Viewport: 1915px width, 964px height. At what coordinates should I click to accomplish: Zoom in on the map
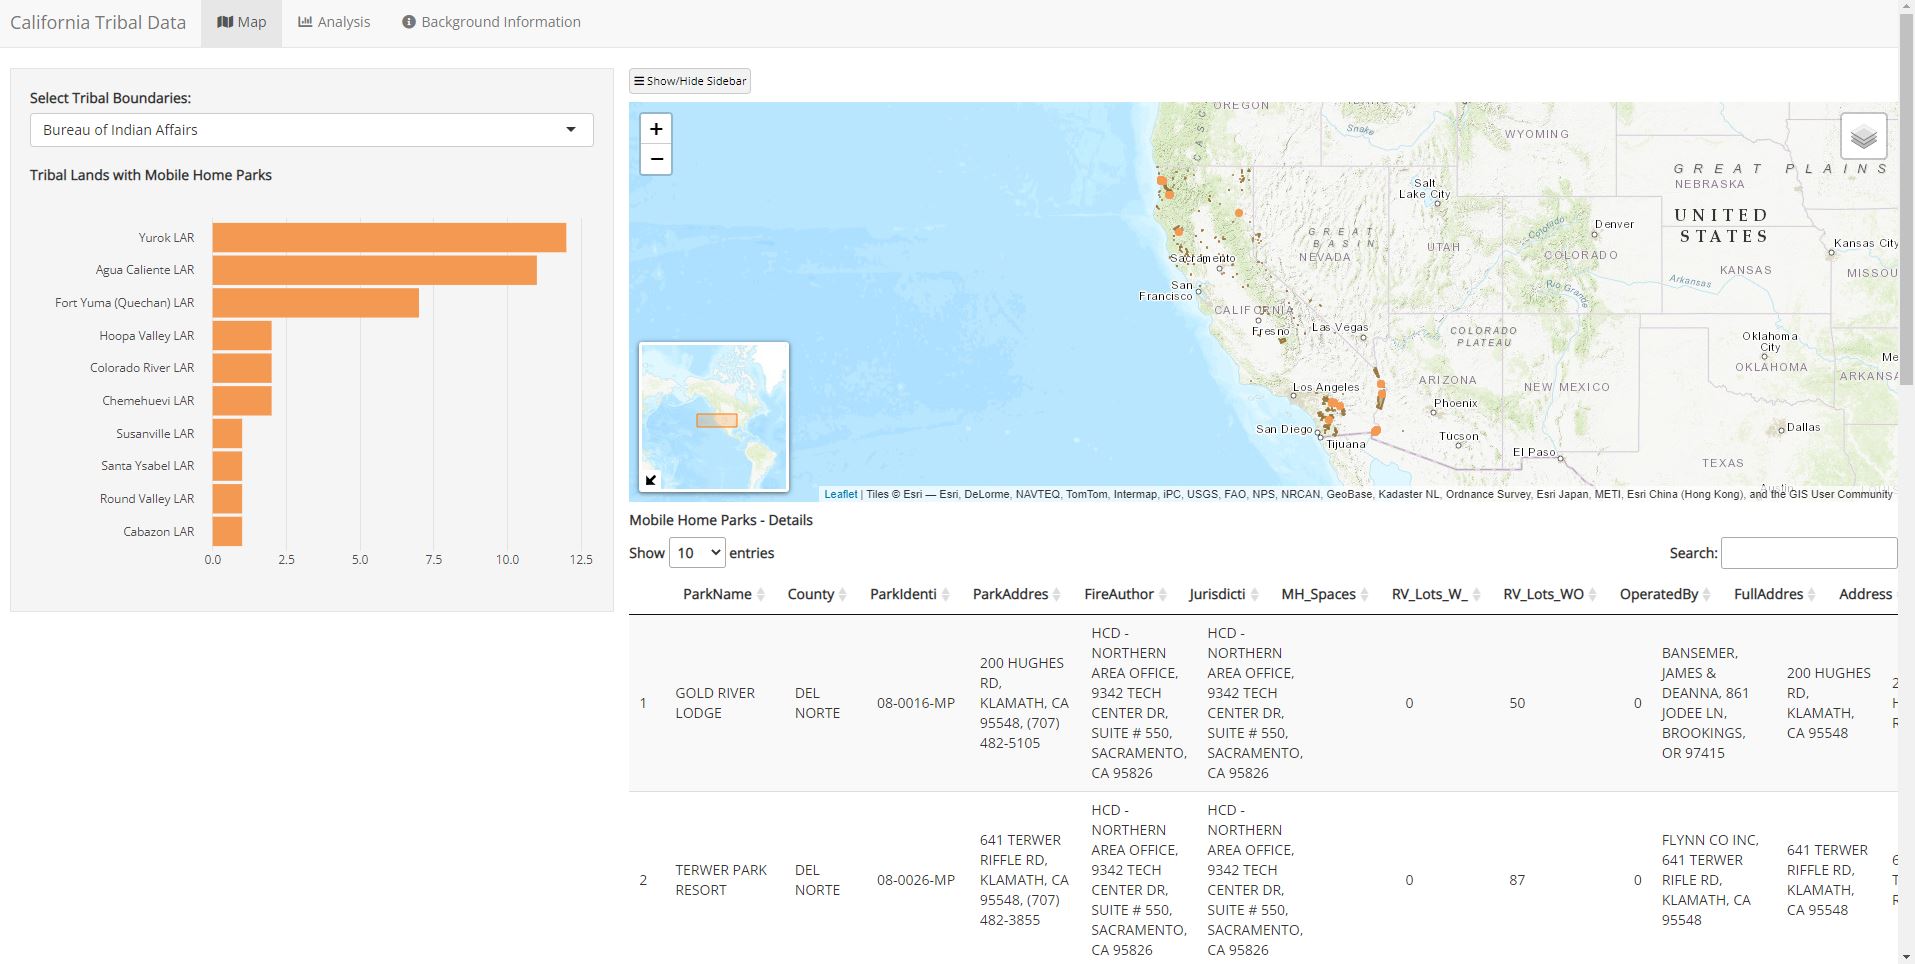[x=656, y=129]
